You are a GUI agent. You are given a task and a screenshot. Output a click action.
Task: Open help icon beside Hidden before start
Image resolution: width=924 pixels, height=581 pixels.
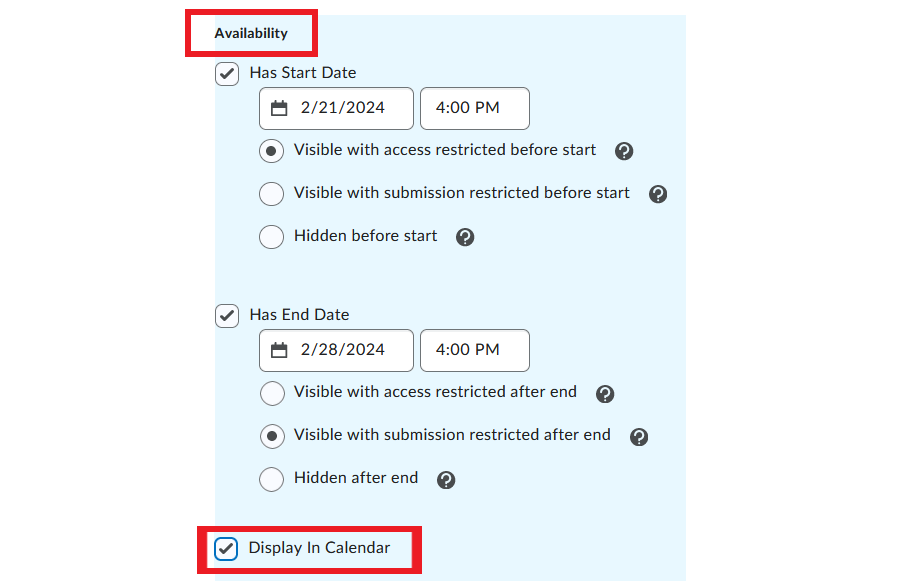465,237
